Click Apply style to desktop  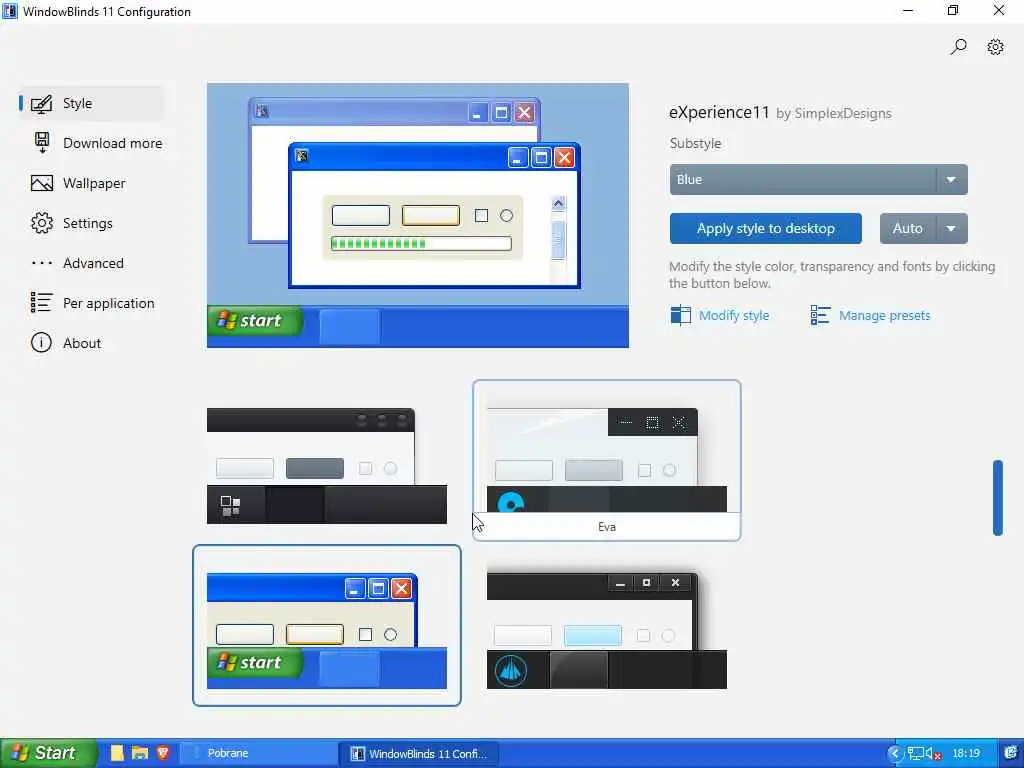pos(765,229)
